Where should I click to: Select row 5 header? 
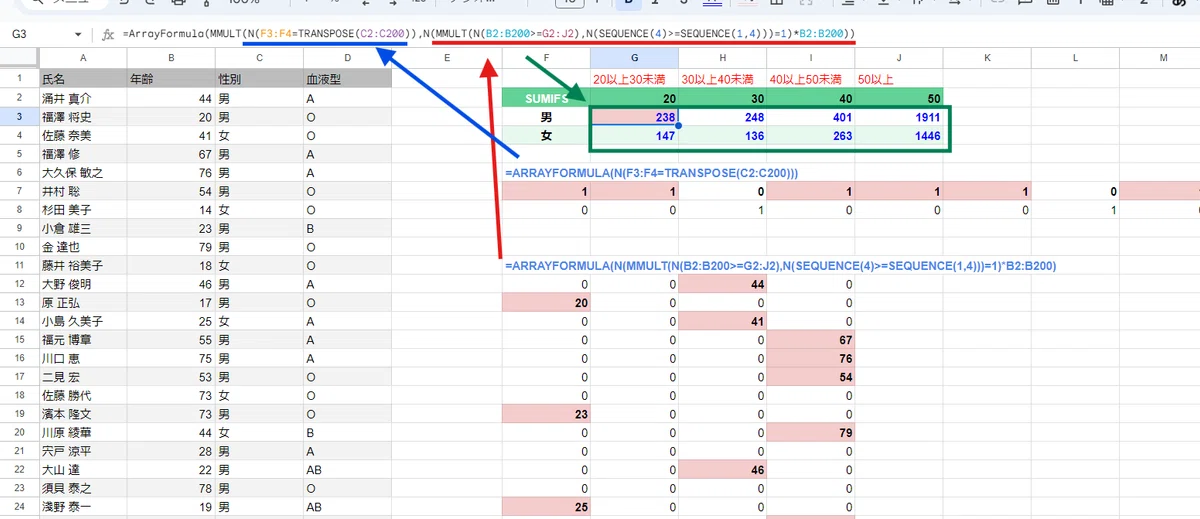pos(19,154)
